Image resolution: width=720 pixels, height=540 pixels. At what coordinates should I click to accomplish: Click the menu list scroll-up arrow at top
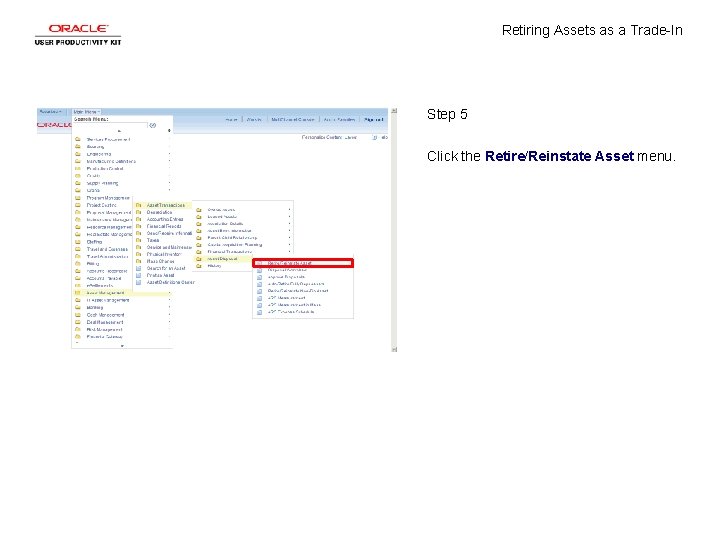point(120,131)
